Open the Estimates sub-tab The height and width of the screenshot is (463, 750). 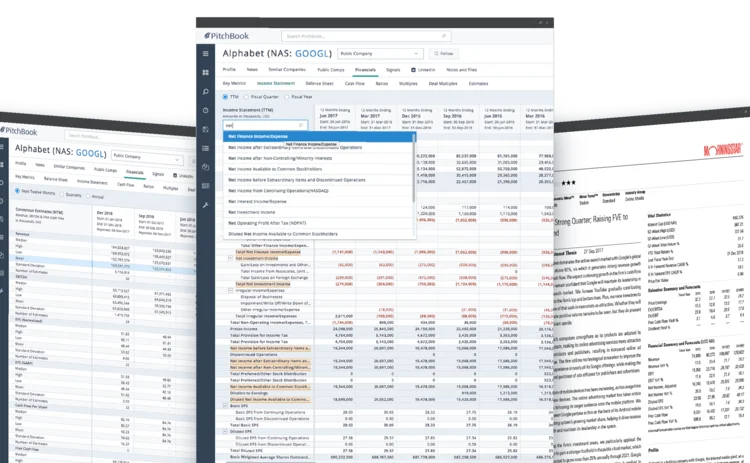[x=478, y=83]
